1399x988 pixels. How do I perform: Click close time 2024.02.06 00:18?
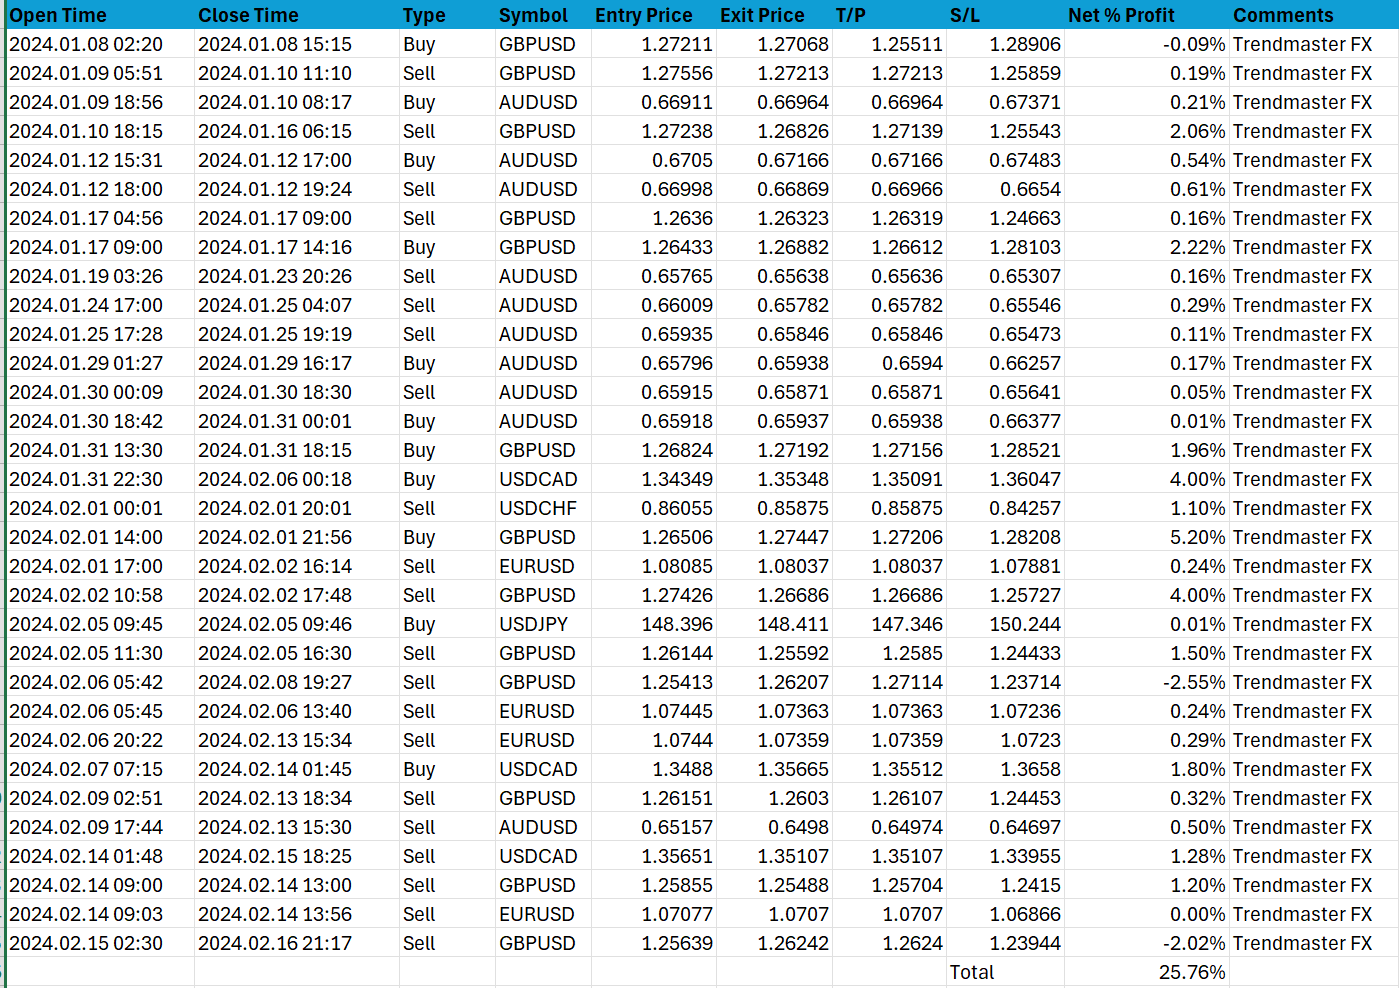coord(296,479)
